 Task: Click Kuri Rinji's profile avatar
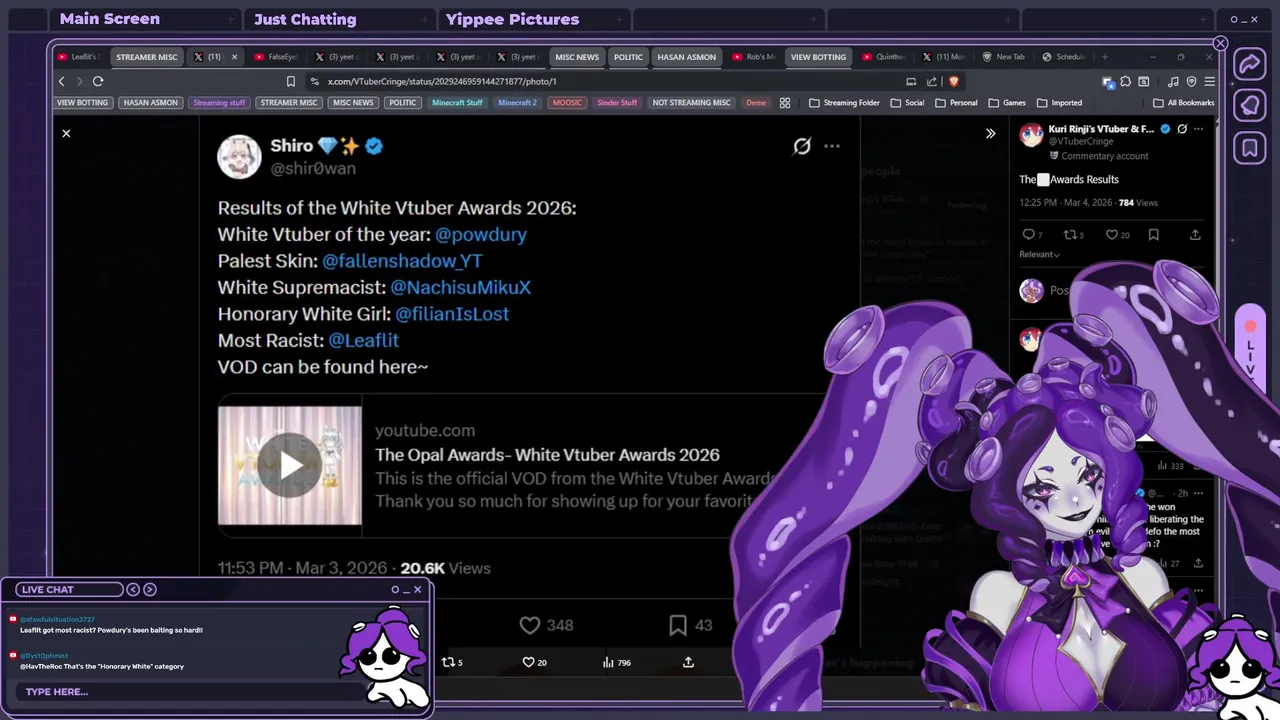point(1031,135)
